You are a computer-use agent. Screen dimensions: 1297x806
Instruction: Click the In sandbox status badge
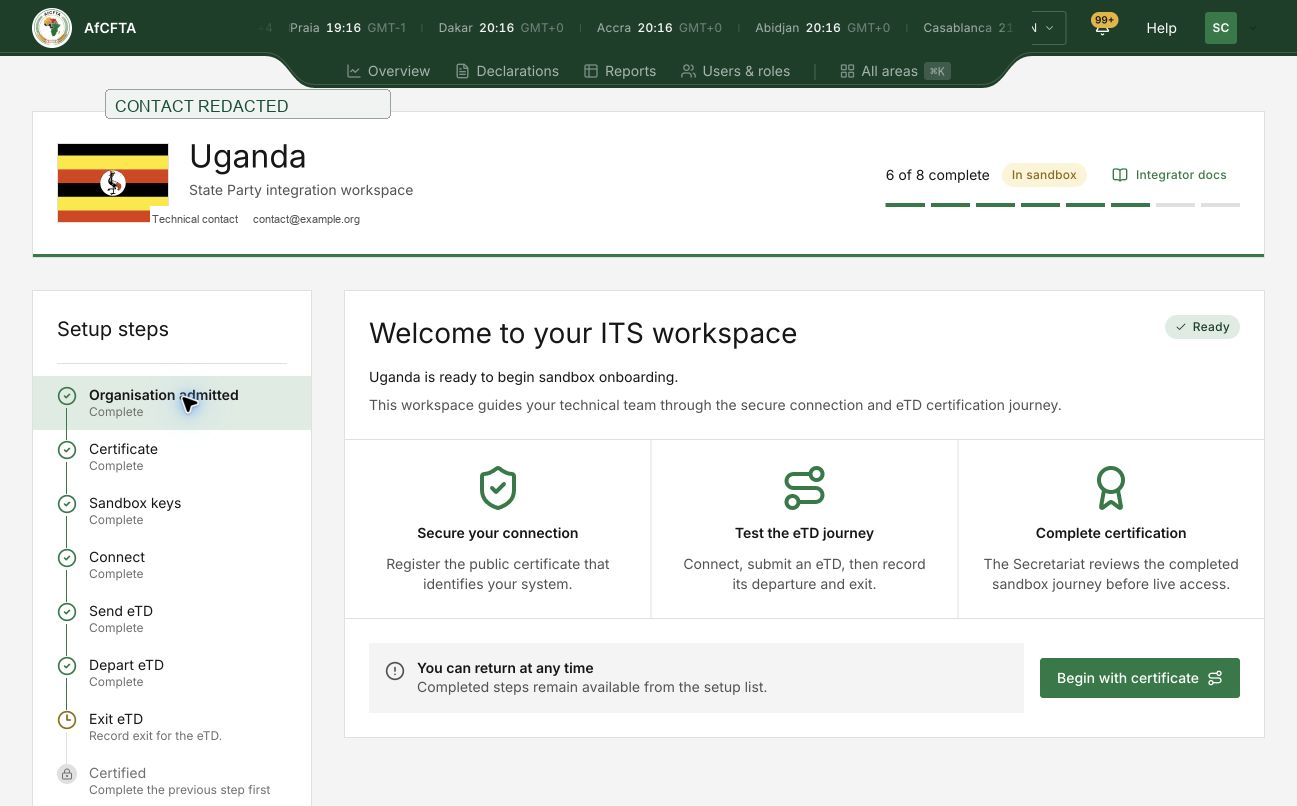click(1044, 175)
